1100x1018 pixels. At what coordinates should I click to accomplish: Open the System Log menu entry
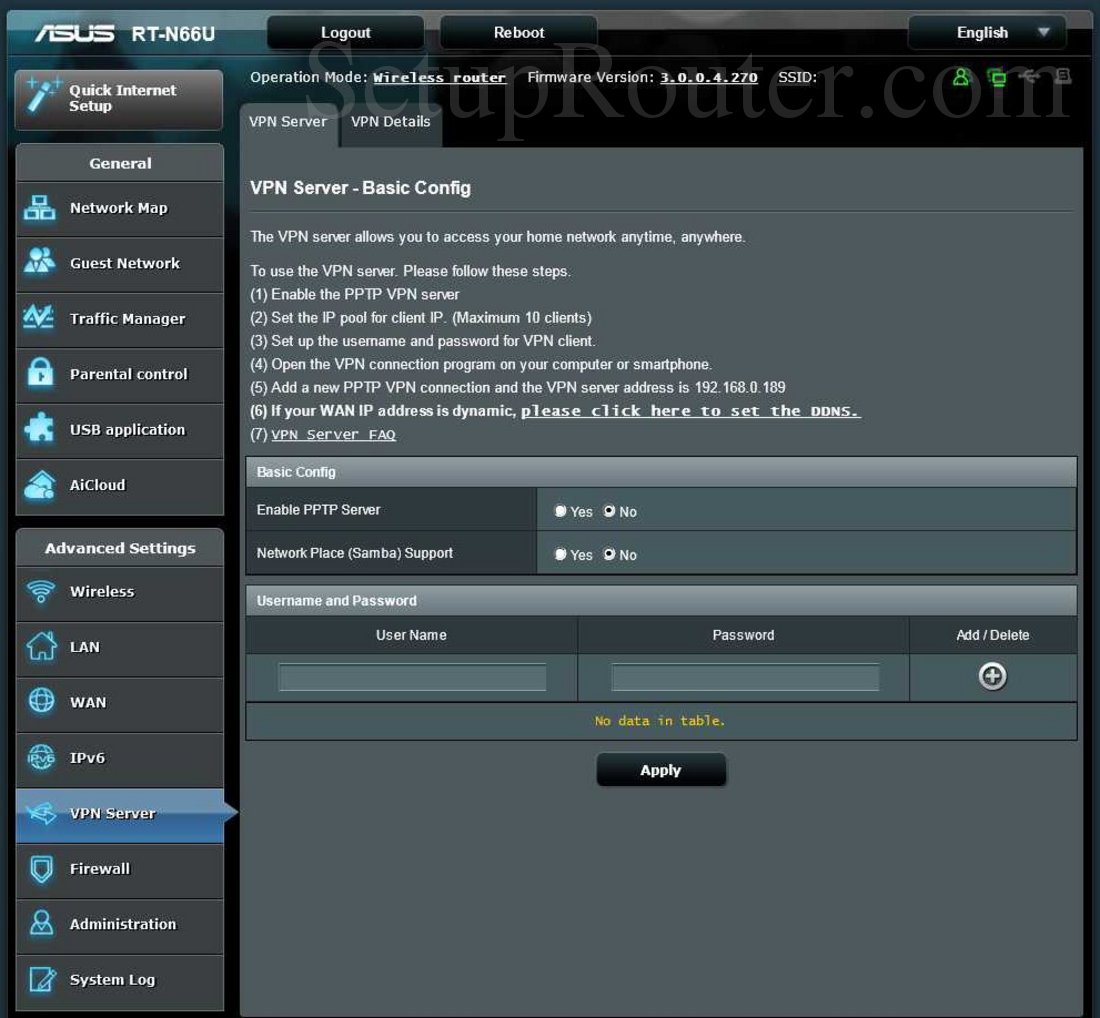[119, 981]
